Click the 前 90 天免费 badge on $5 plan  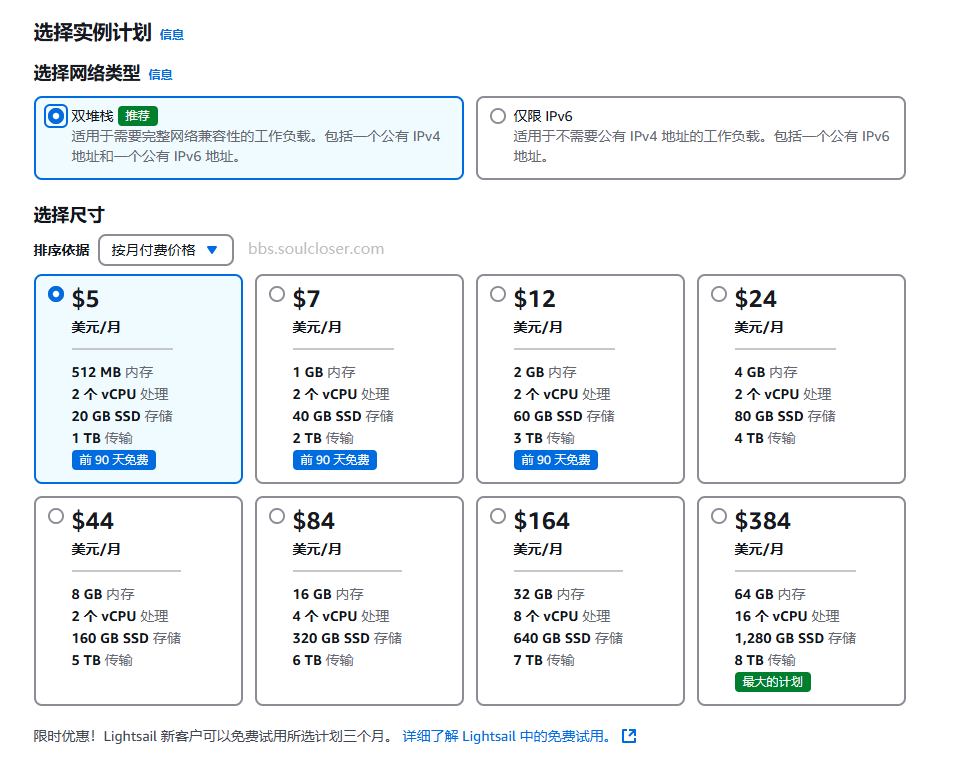pos(114,460)
